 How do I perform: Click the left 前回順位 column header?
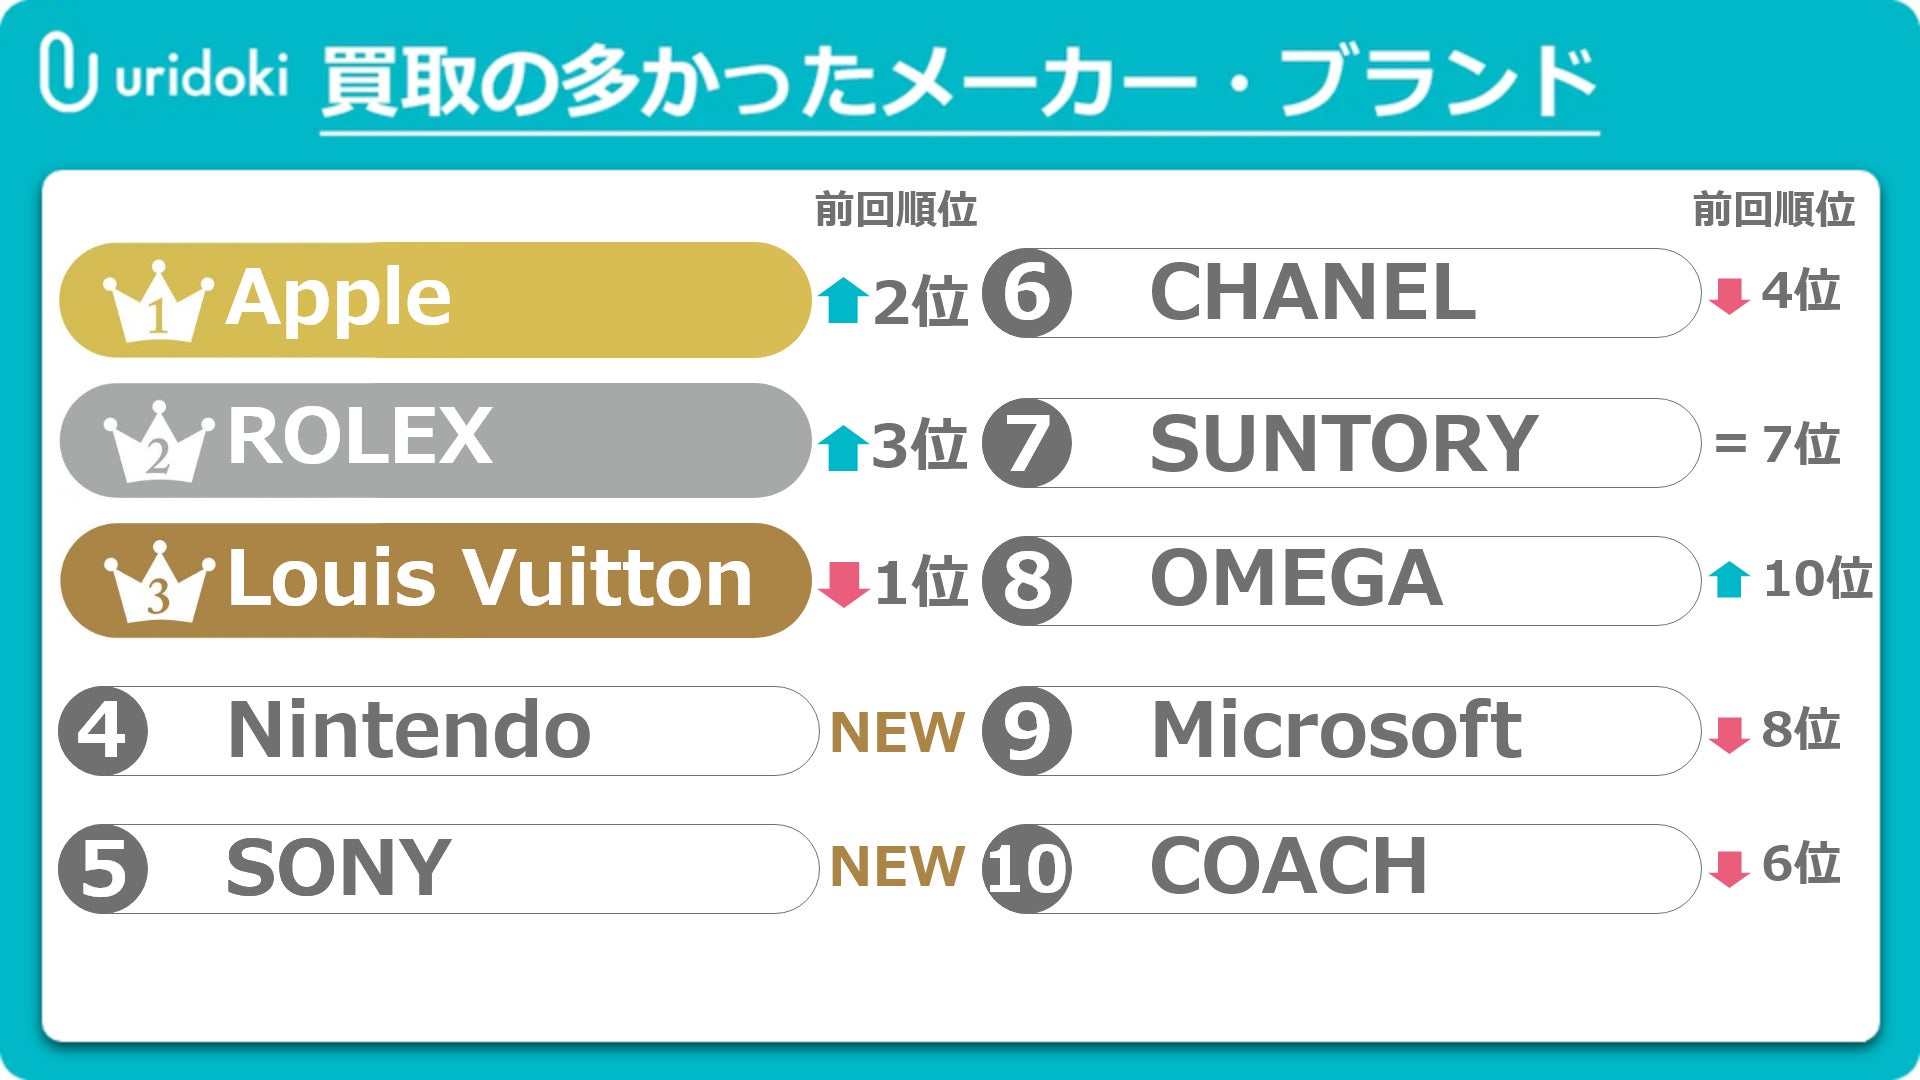(x=895, y=210)
